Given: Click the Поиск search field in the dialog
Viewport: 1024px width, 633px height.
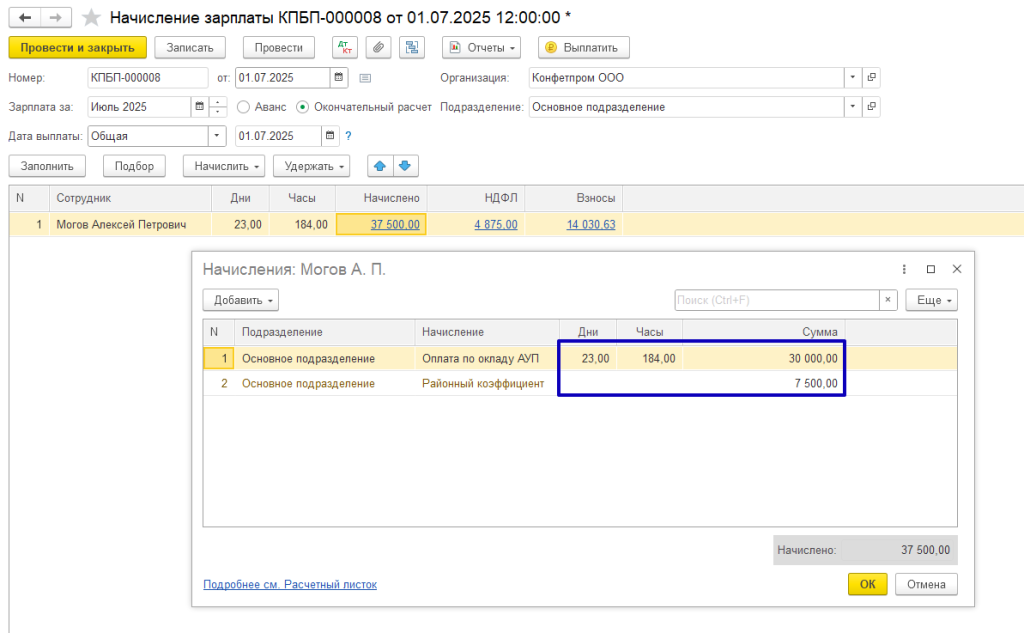Looking at the screenshot, I should [776, 300].
